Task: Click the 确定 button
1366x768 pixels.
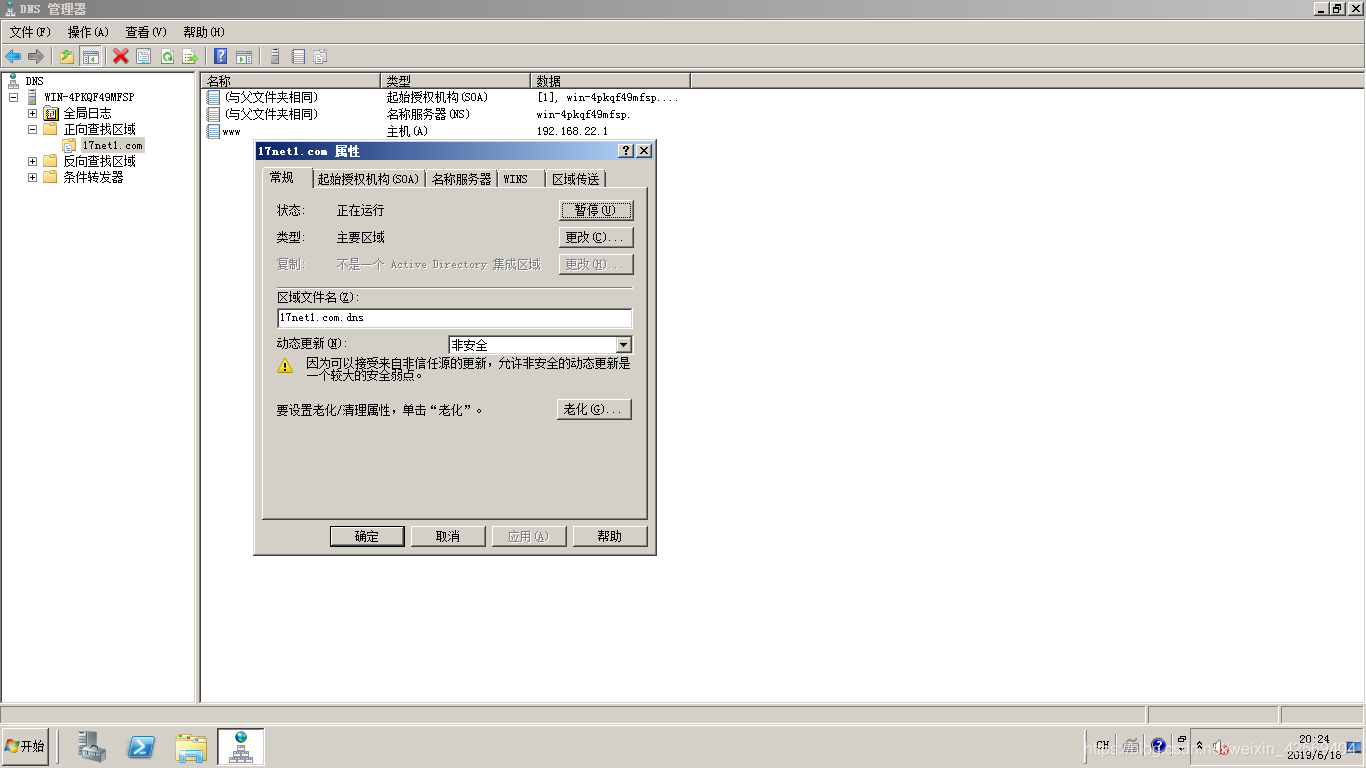Action: [x=367, y=536]
